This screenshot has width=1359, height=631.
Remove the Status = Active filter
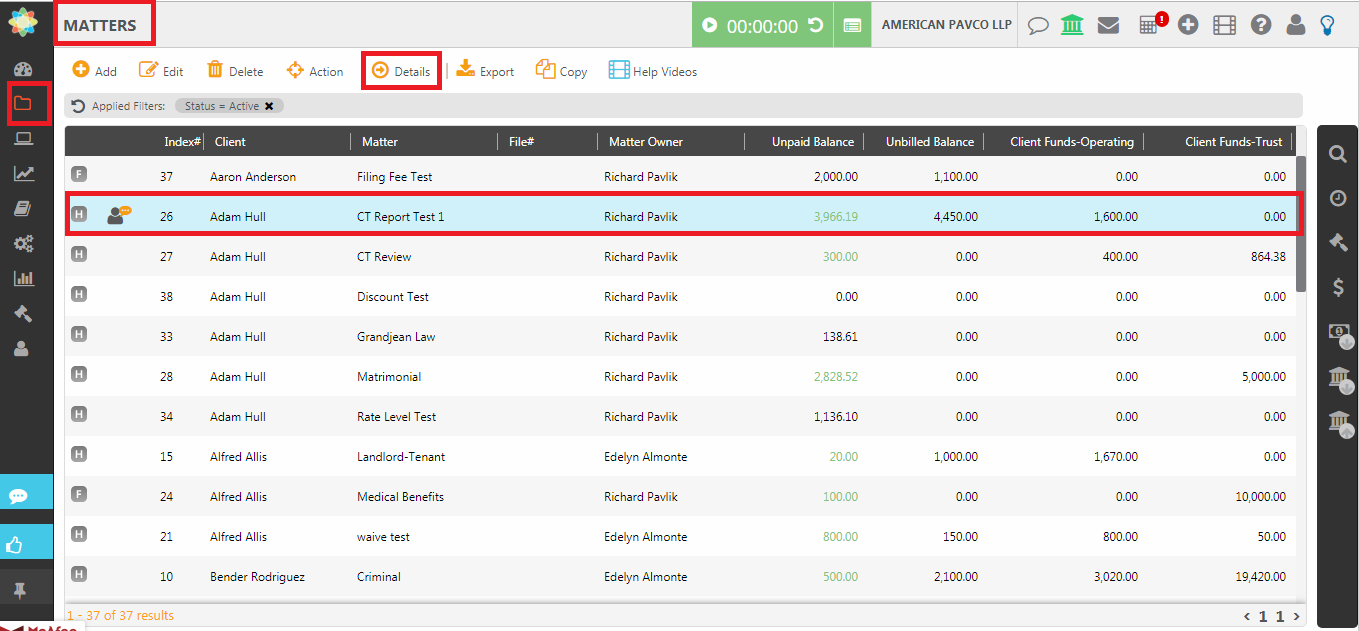(269, 106)
